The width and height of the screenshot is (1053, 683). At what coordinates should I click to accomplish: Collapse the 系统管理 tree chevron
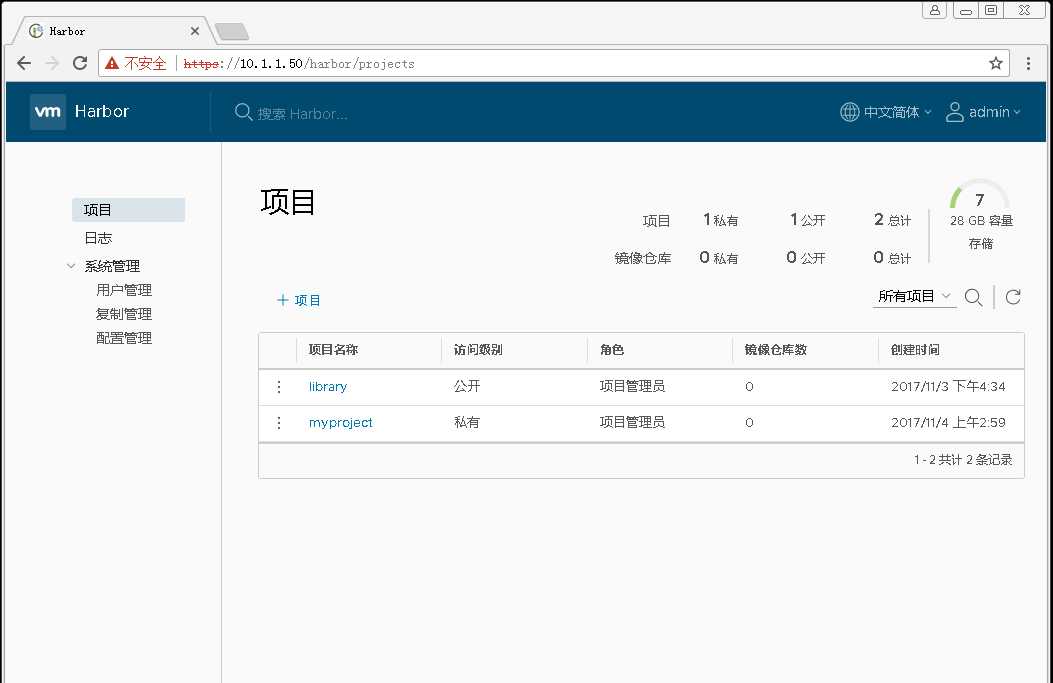point(71,266)
